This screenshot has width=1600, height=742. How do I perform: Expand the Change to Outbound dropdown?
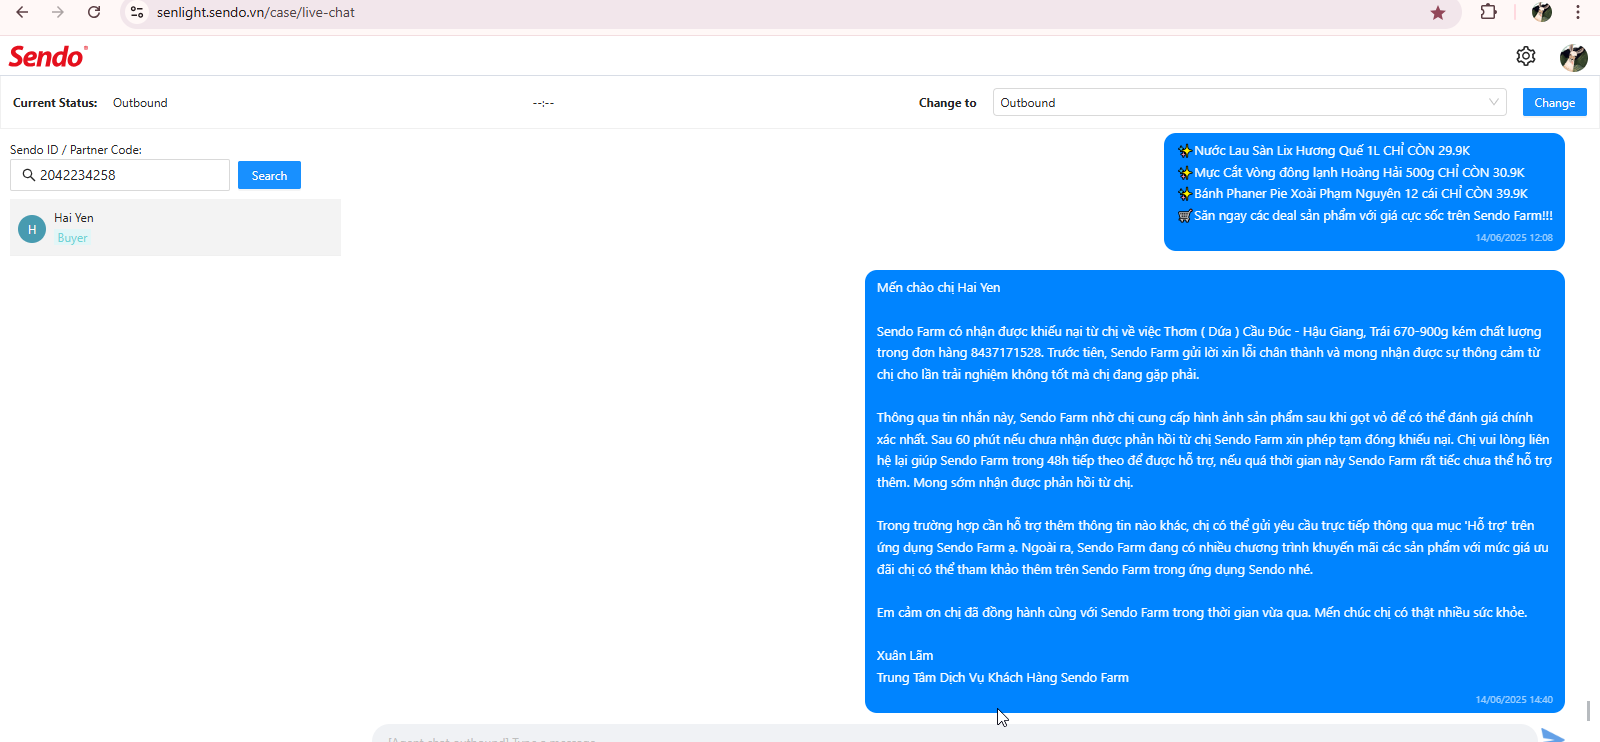coord(1250,102)
